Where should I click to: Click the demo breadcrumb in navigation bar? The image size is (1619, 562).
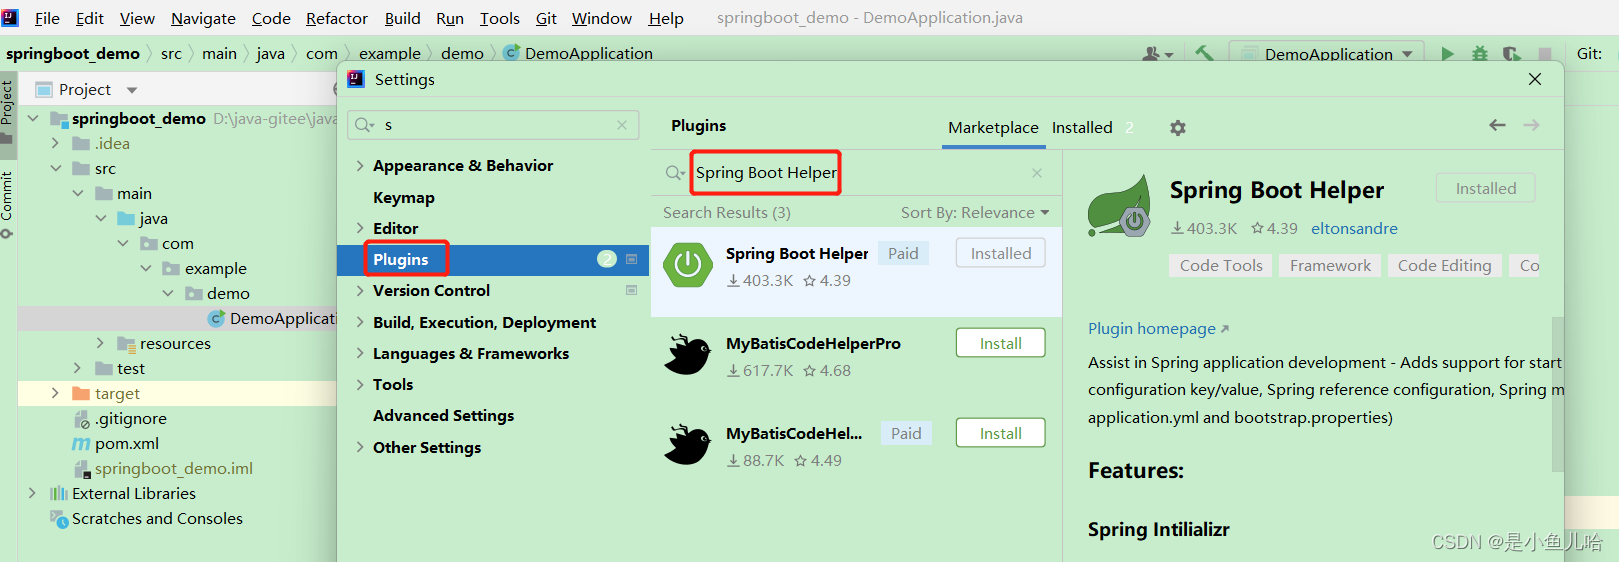click(462, 54)
